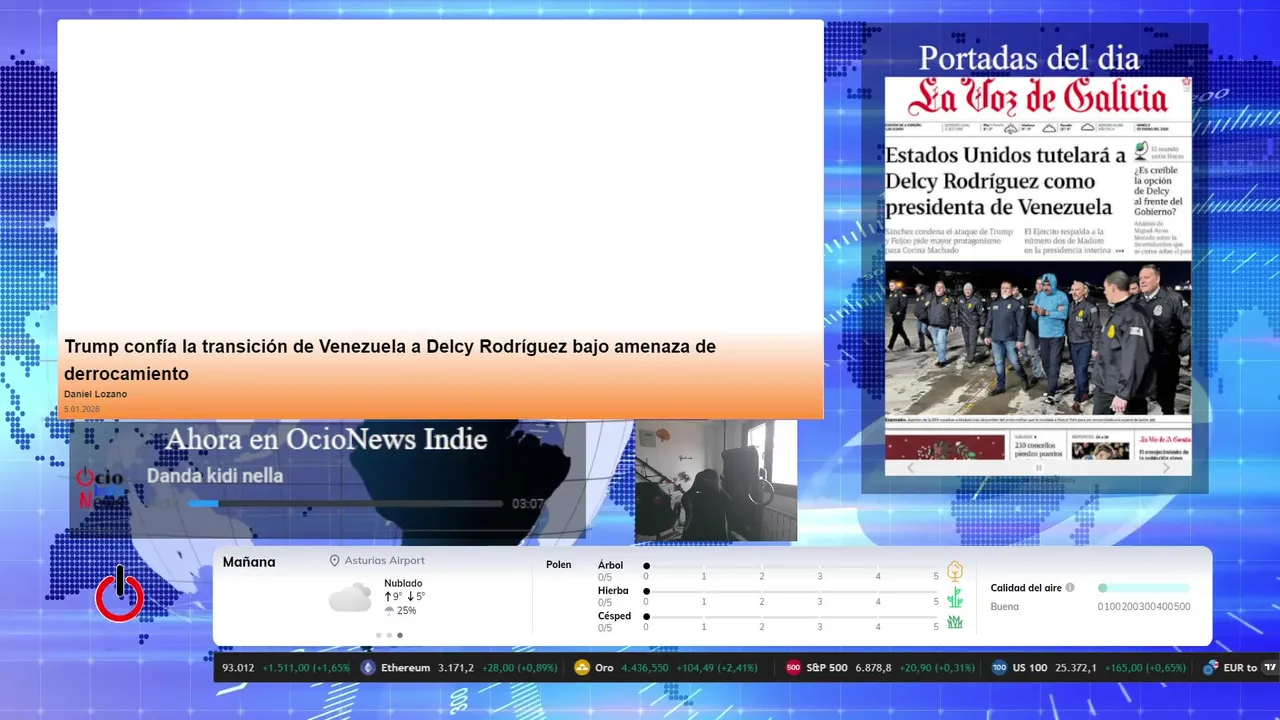This screenshot has height=720, width=1280.
Task: Click the info icon next to Calidad del aire
Action: 1070,588
